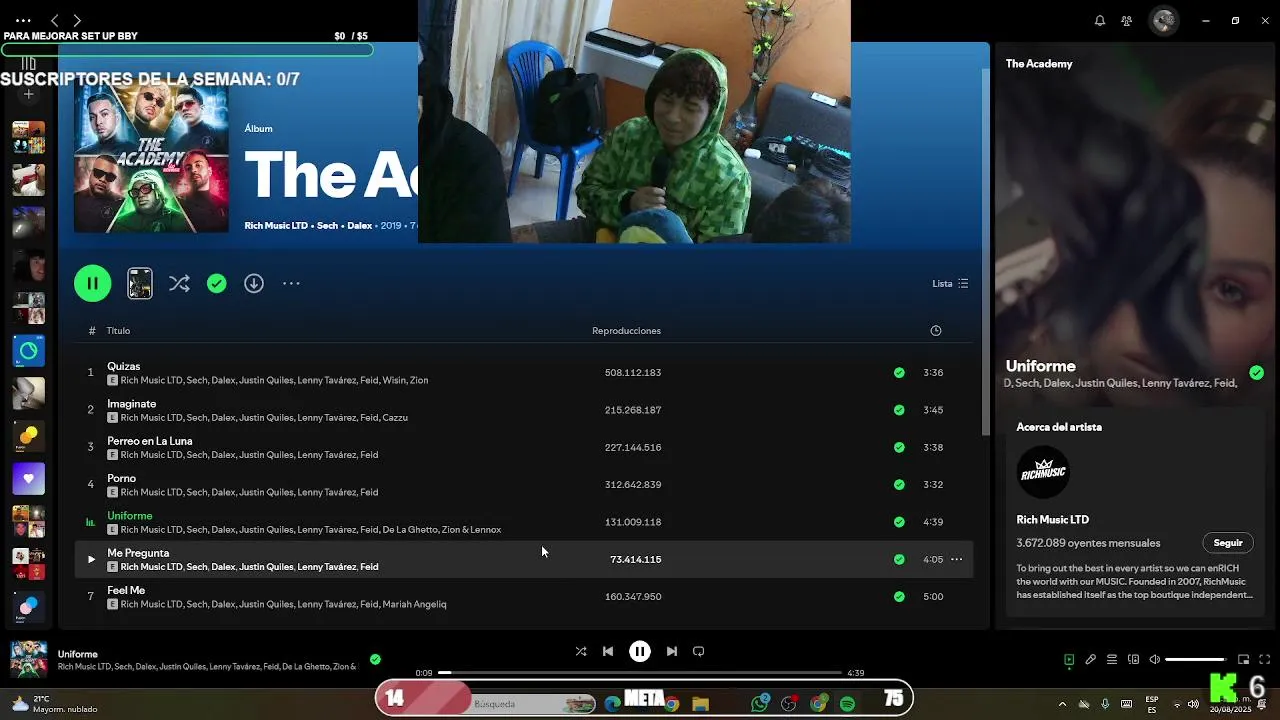Remove The Academy album from library via header checkmark
This screenshot has height=720, width=1280.
pos(216,284)
